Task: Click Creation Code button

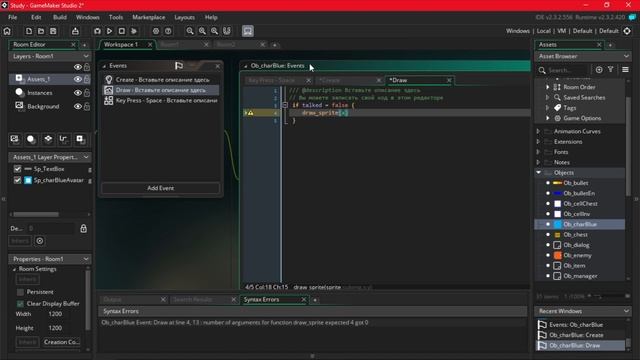Action: [x=62, y=342]
